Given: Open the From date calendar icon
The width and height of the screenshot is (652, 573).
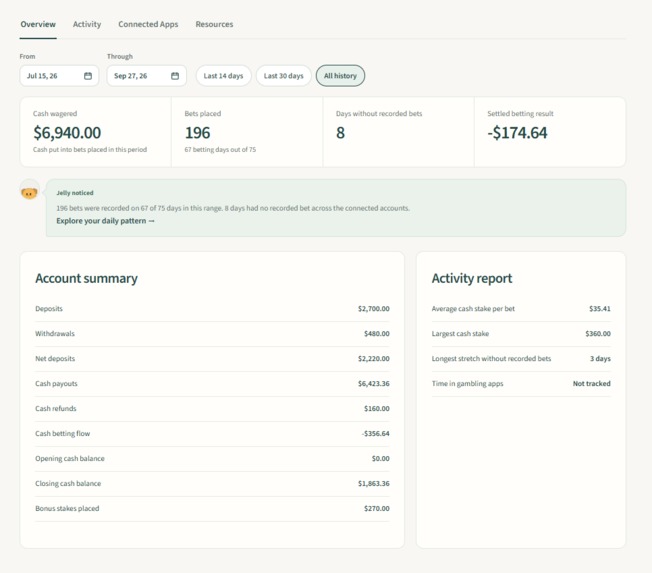Looking at the screenshot, I should [x=88, y=76].
